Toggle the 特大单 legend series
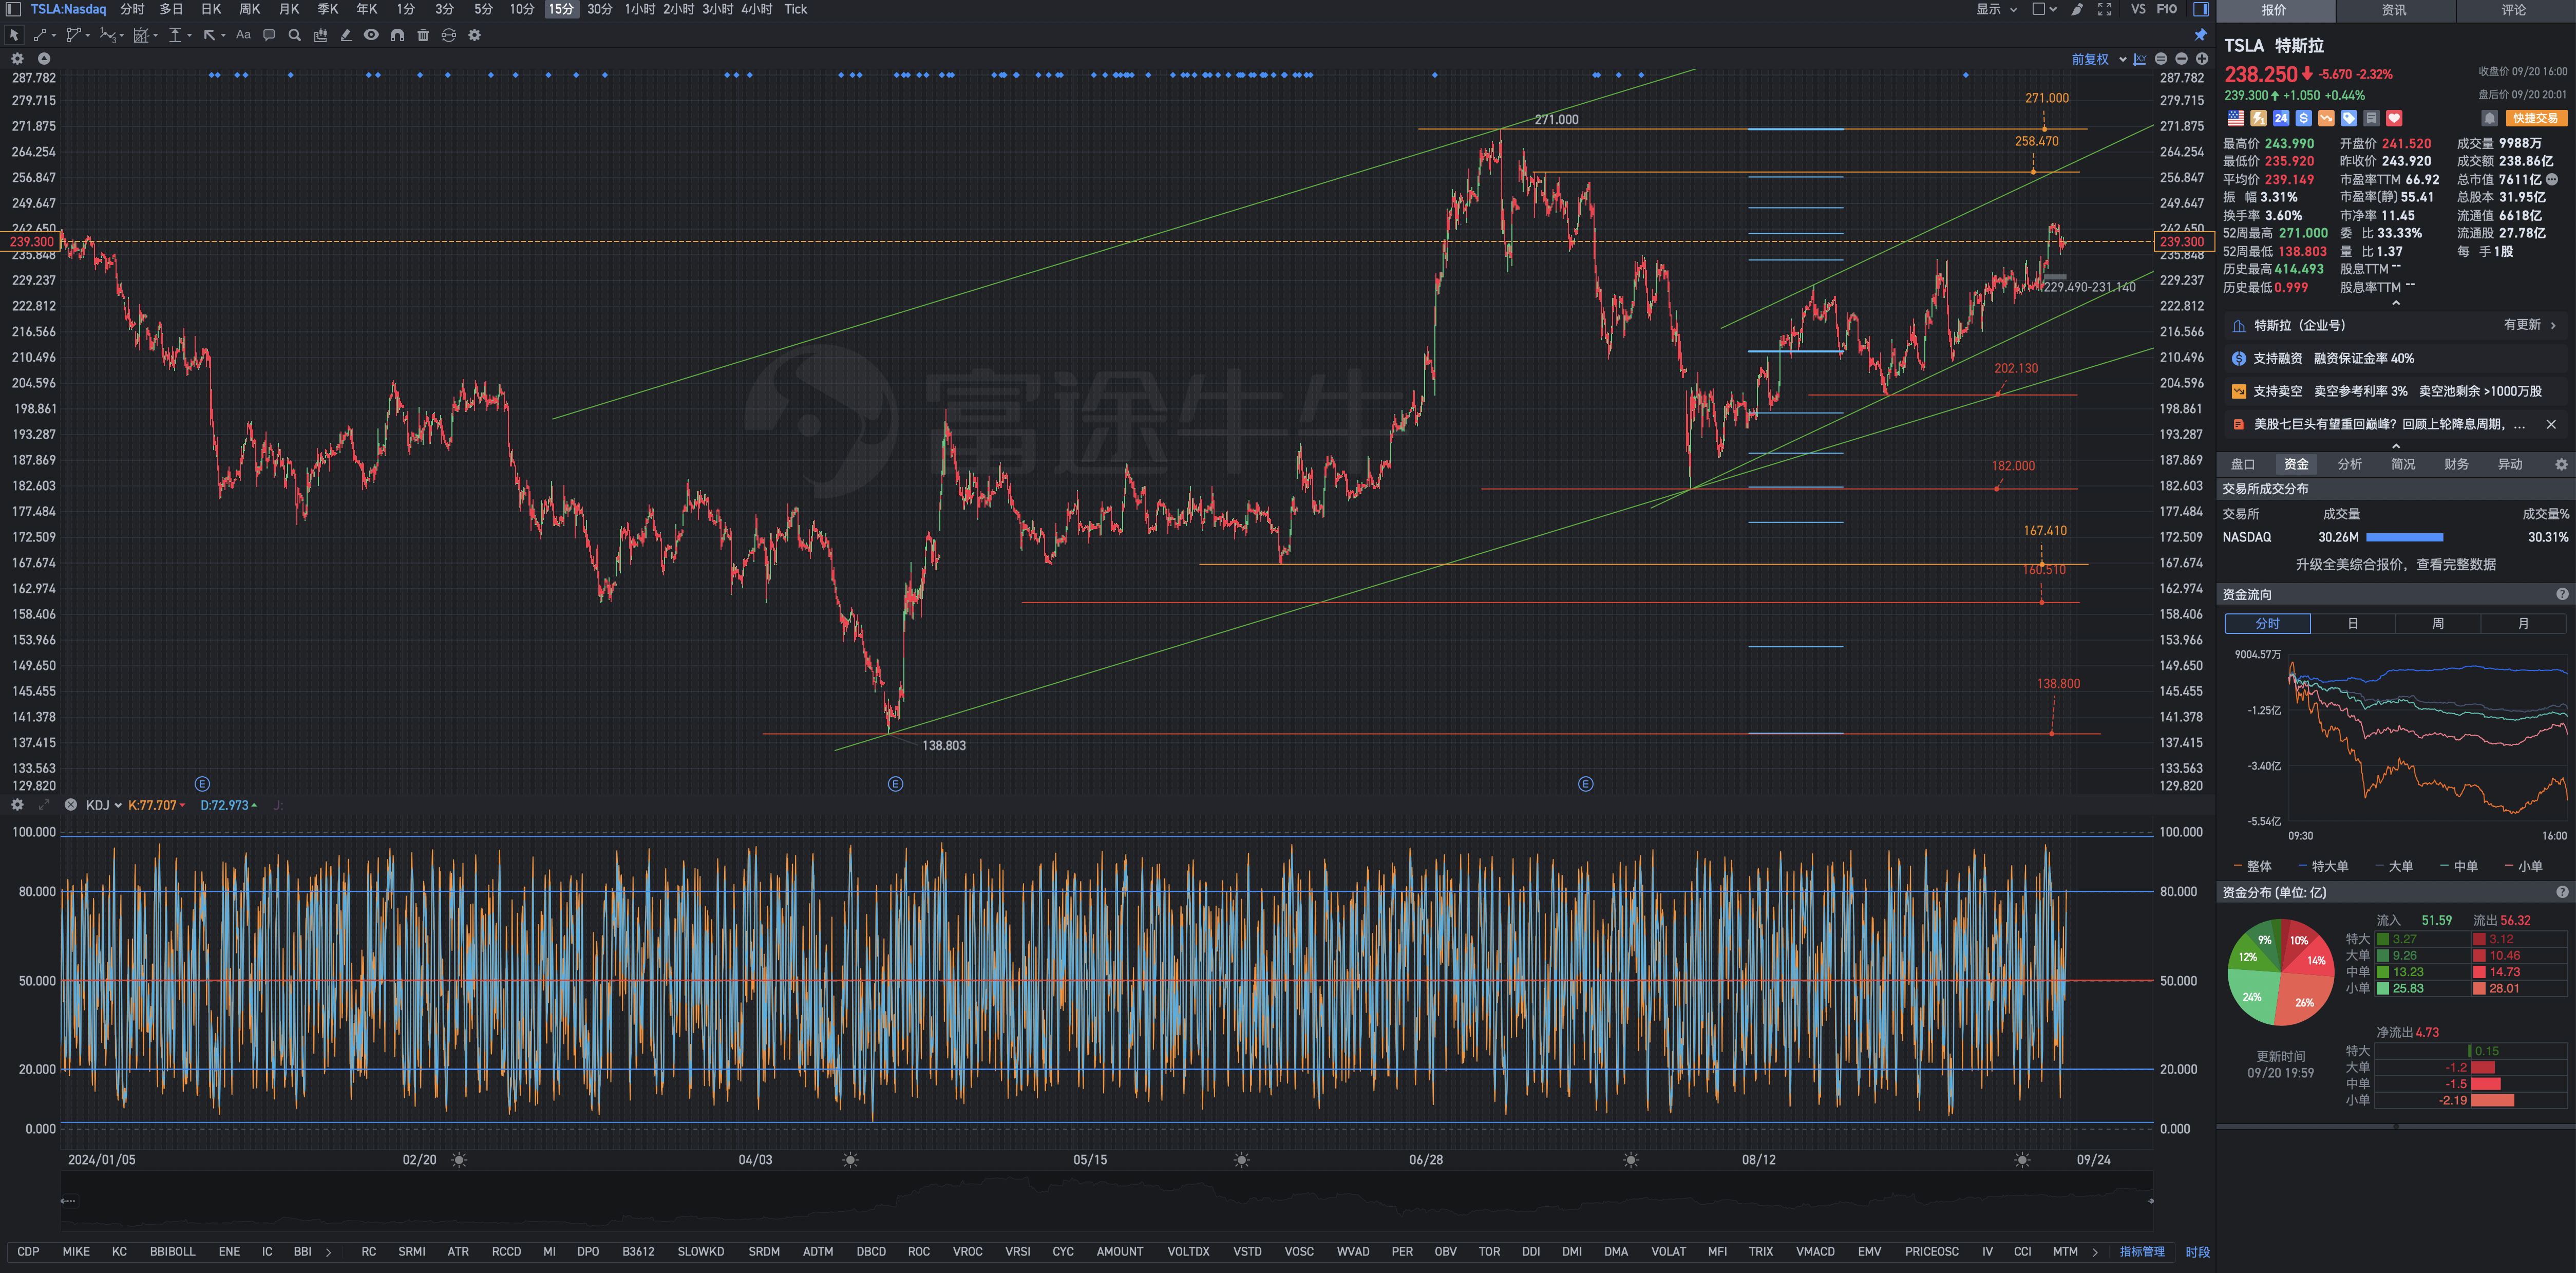This screenshot has width=2576, height=1273. [x=2323, y=866]
